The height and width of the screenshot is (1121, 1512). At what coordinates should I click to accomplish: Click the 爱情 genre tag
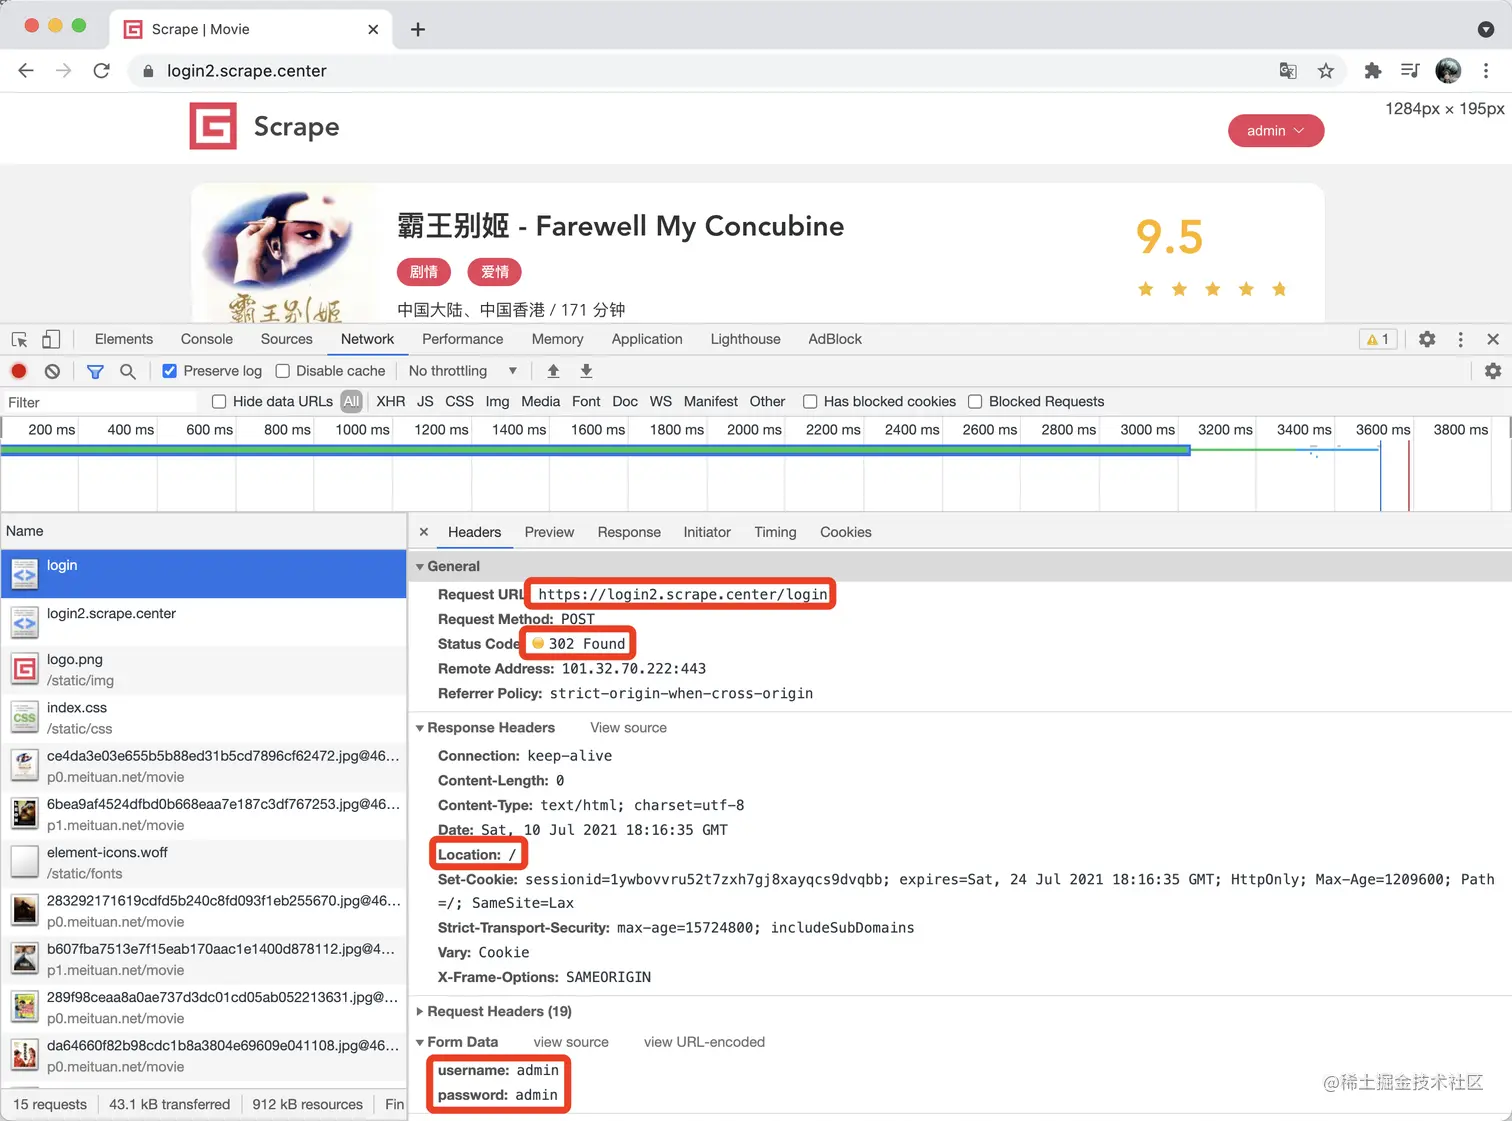coord(495,272)
